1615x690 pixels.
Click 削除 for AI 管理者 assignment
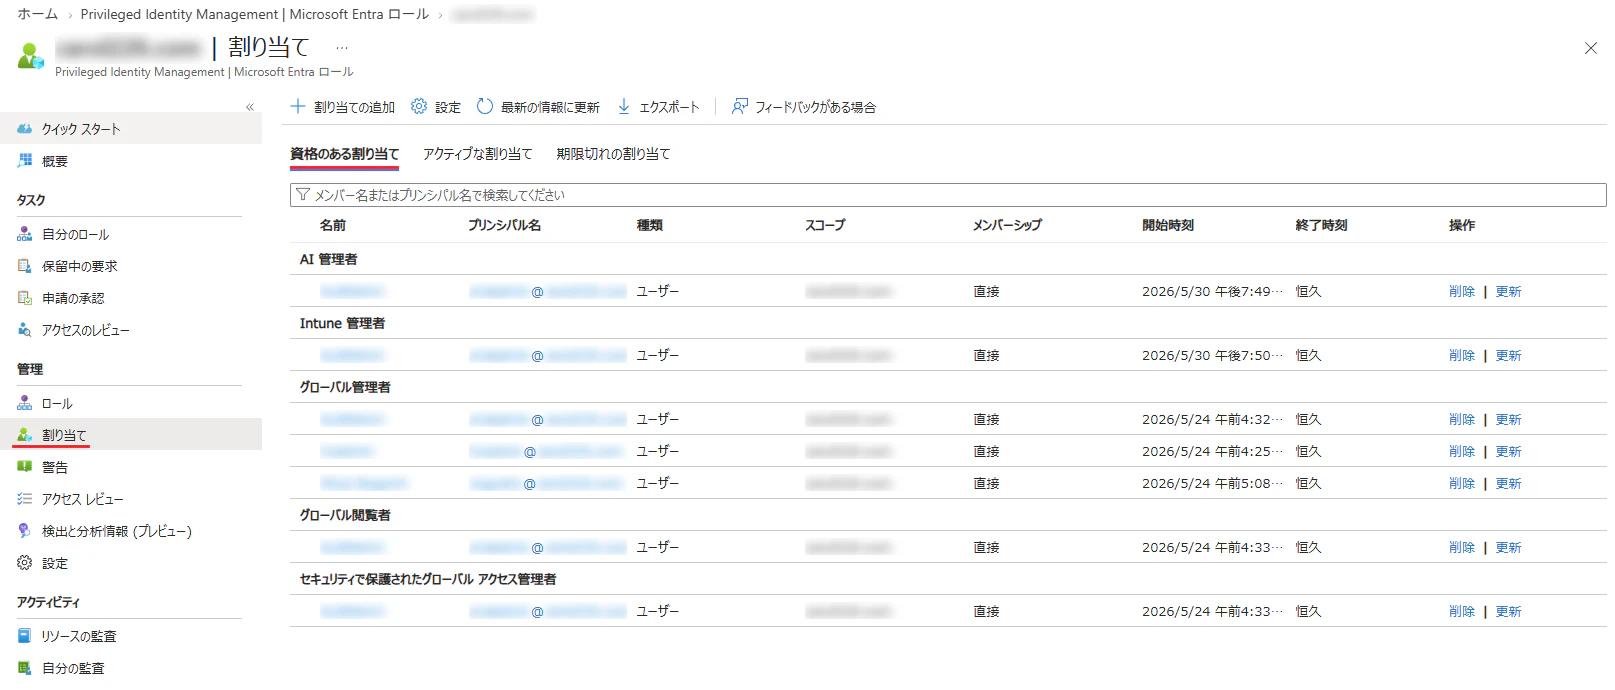point(1461,291)
